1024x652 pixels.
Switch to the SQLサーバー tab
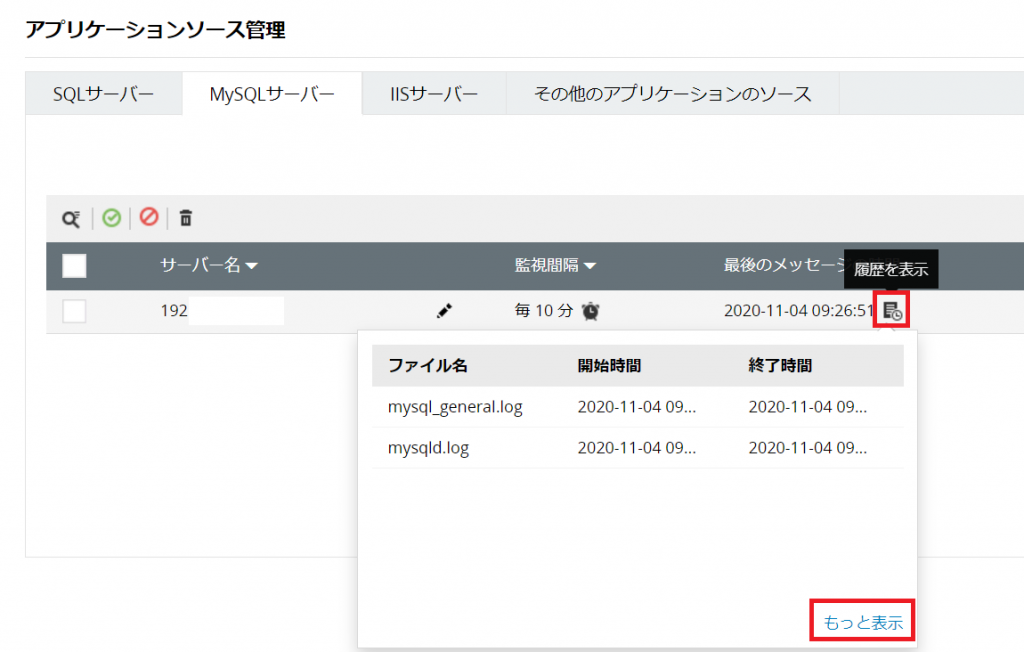coord(104,93)
